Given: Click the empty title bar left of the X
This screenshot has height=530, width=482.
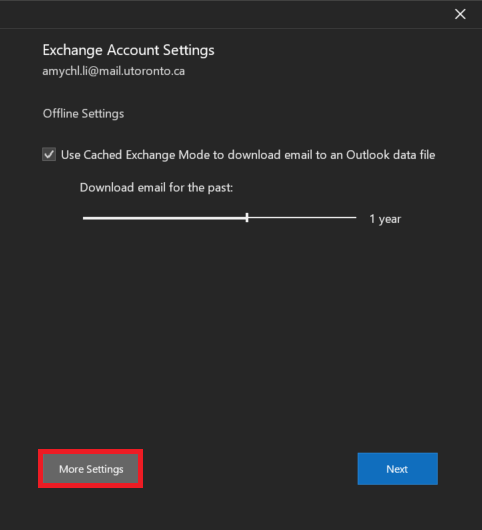Looking at the screenshot, I should [223, 14].
